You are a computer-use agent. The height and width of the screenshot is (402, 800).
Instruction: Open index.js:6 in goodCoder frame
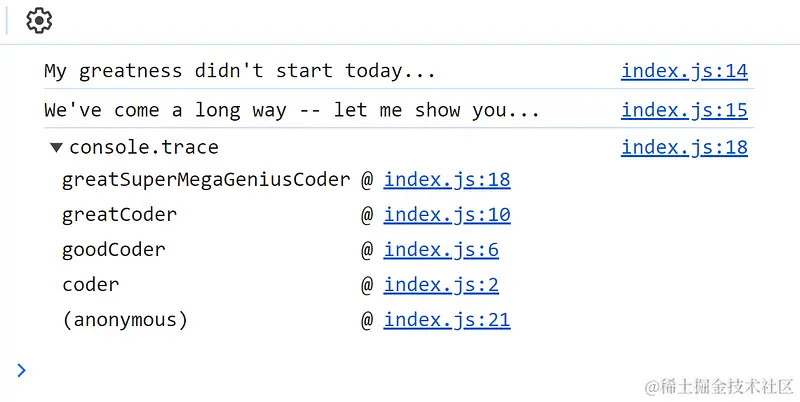[x=441, y=250]
